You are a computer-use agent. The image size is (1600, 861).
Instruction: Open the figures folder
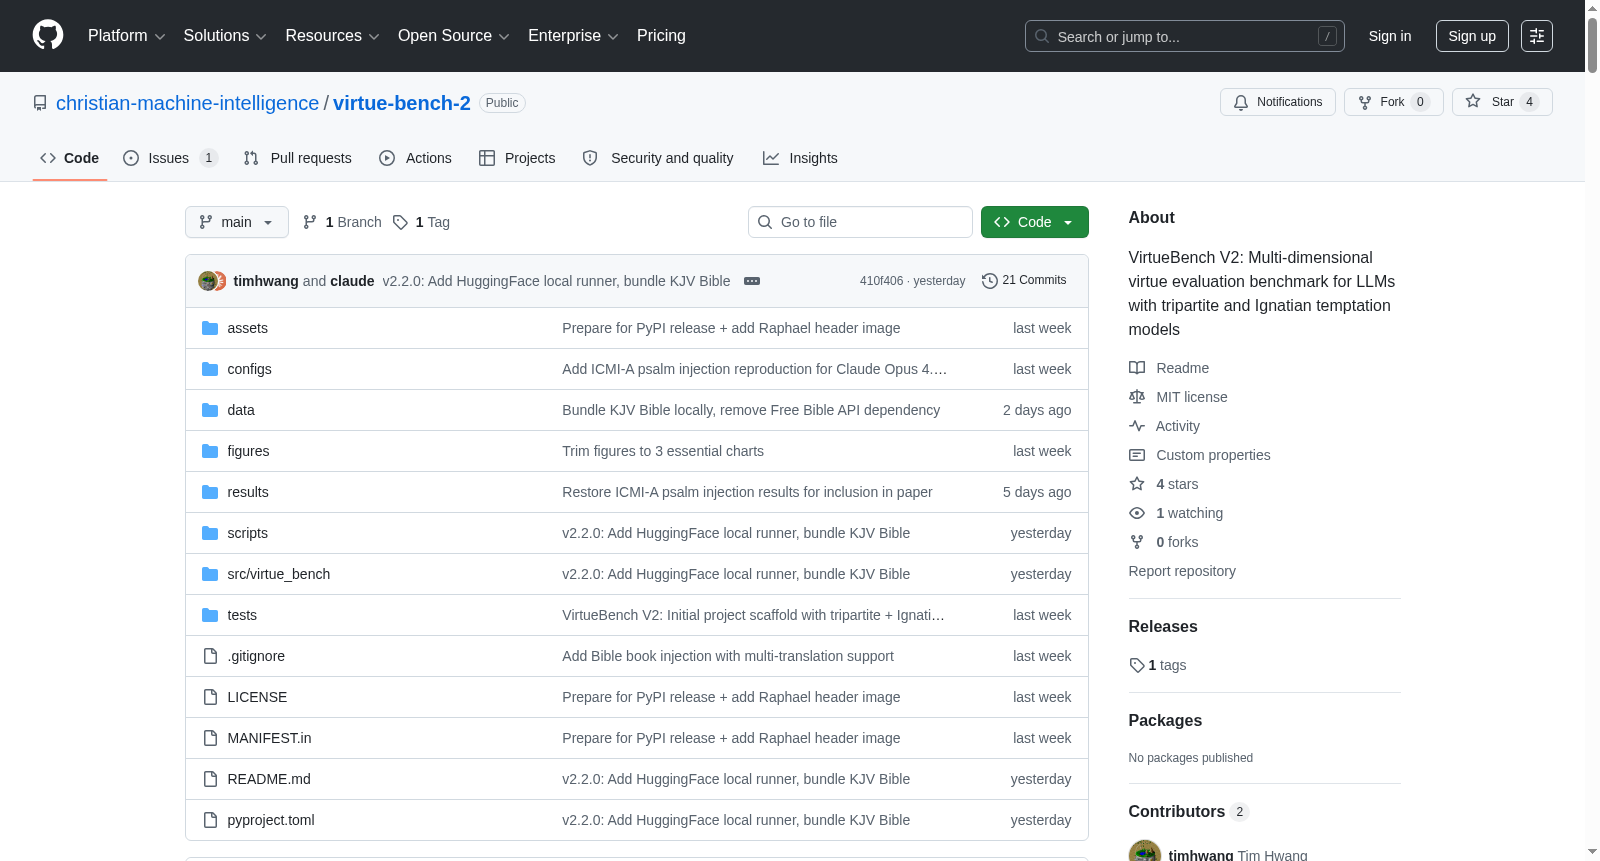[x=248, y=451]
